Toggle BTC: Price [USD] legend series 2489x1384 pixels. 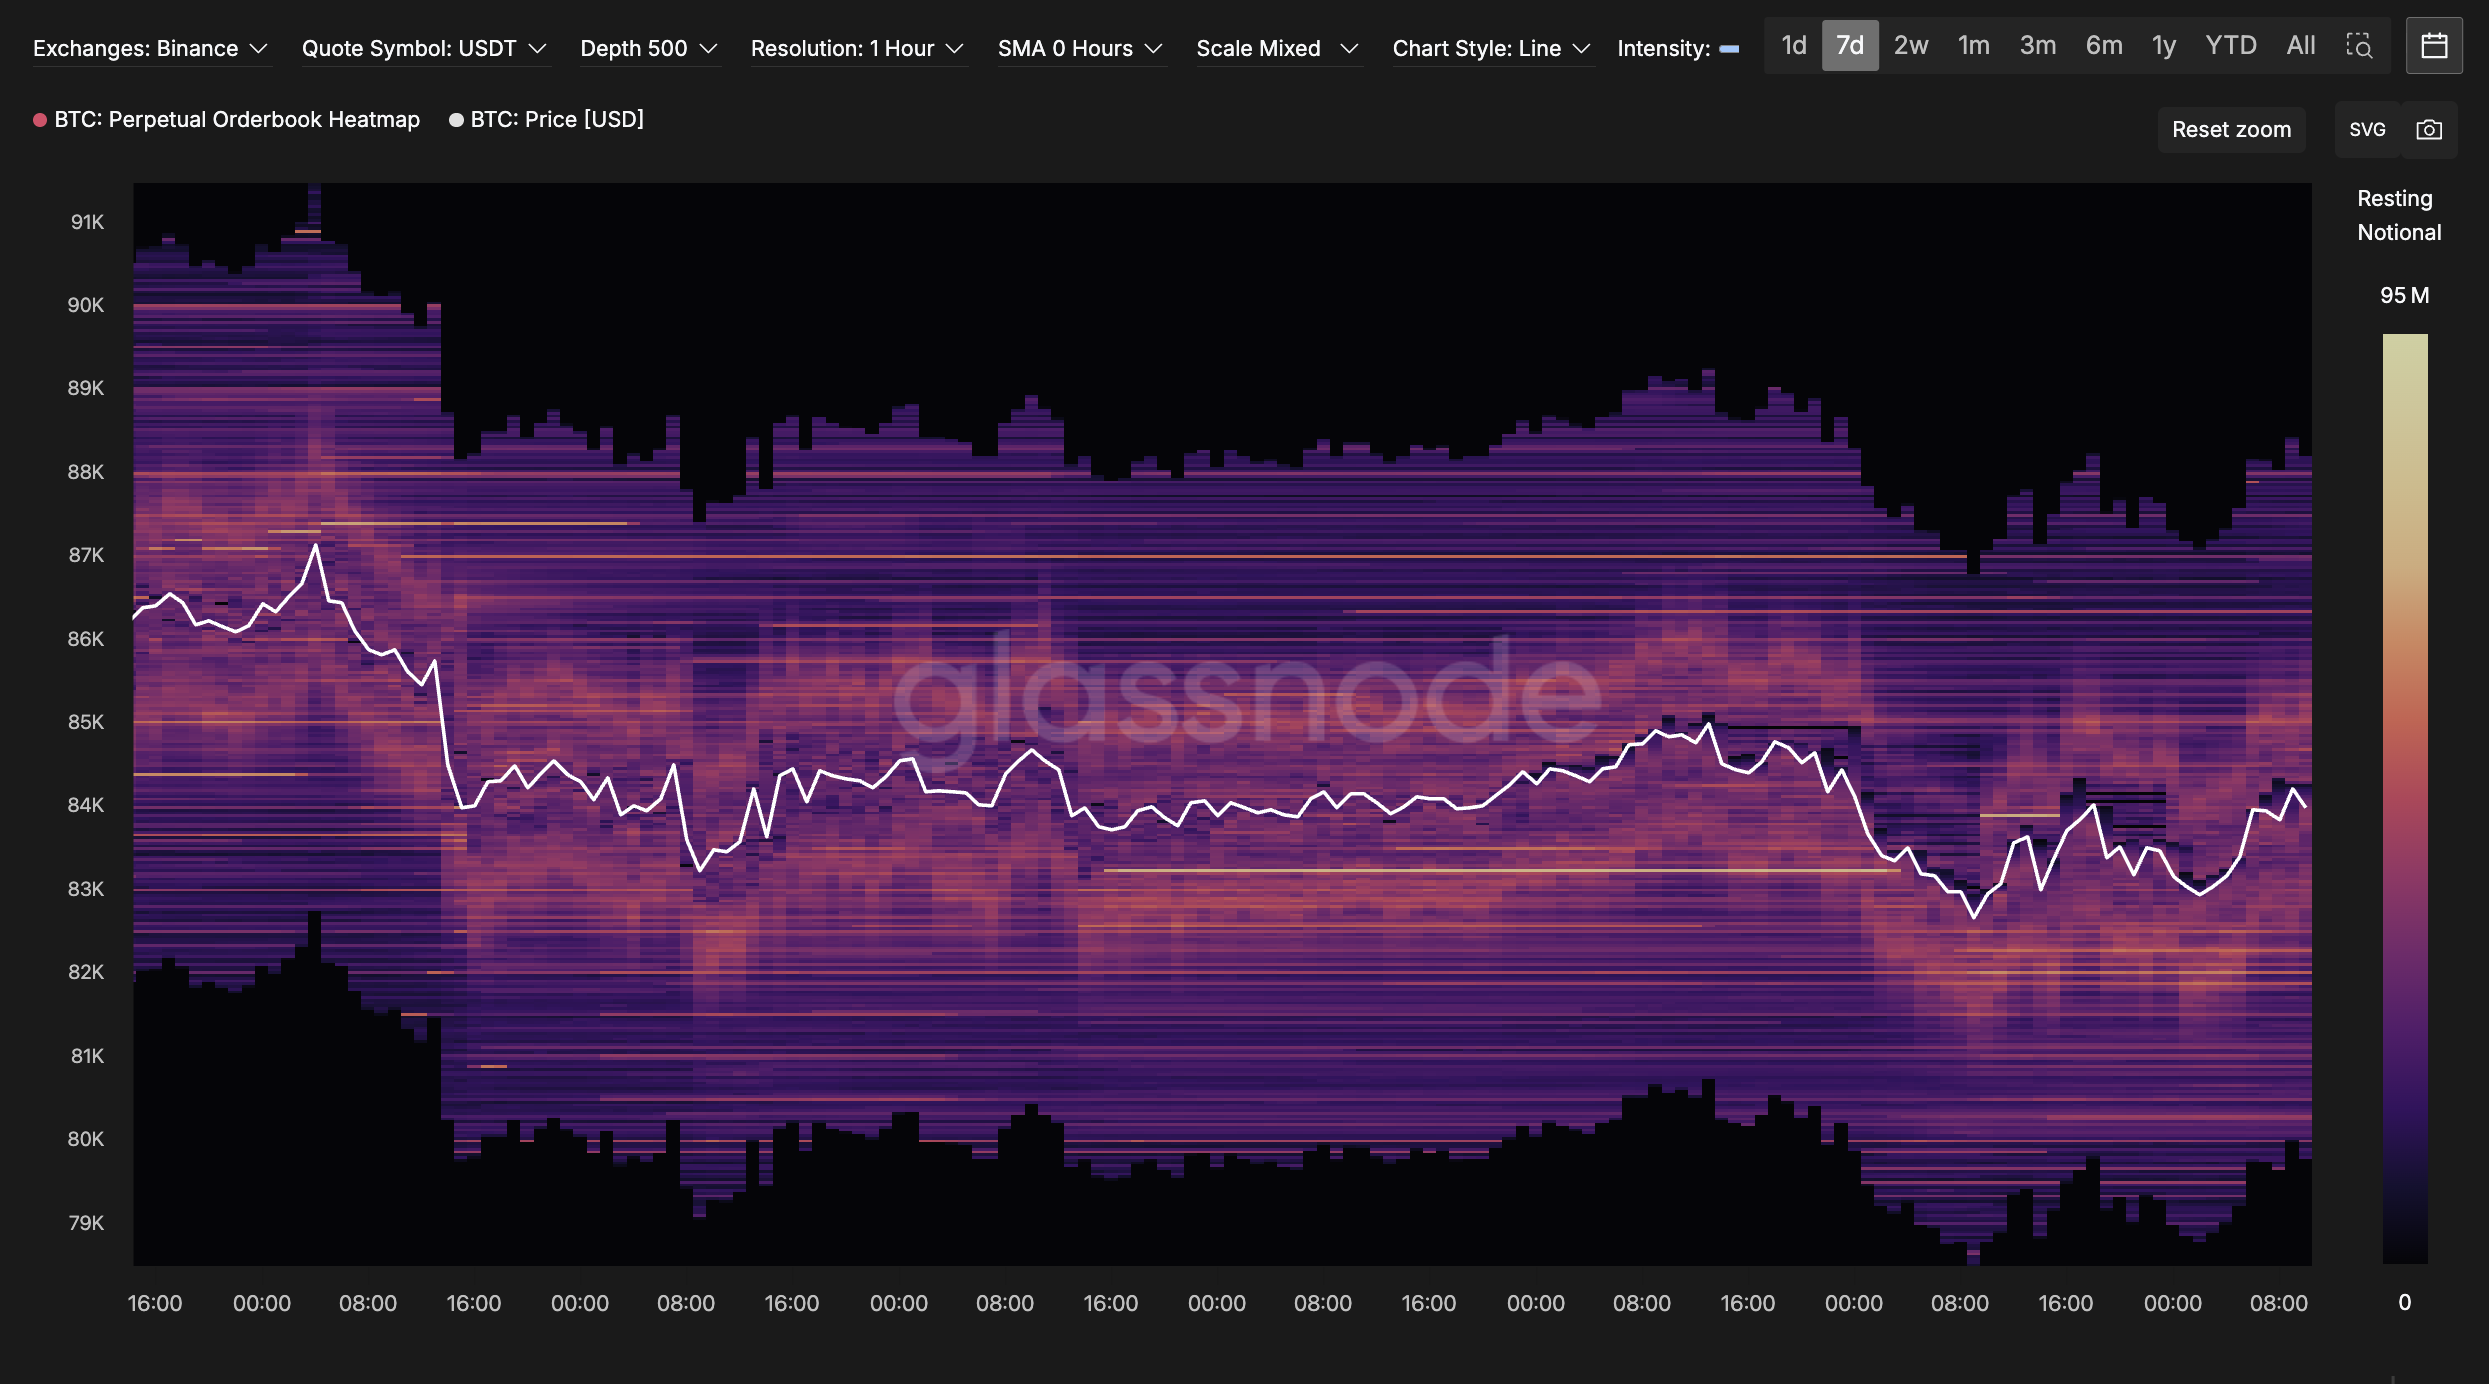[x=547, y=120]
